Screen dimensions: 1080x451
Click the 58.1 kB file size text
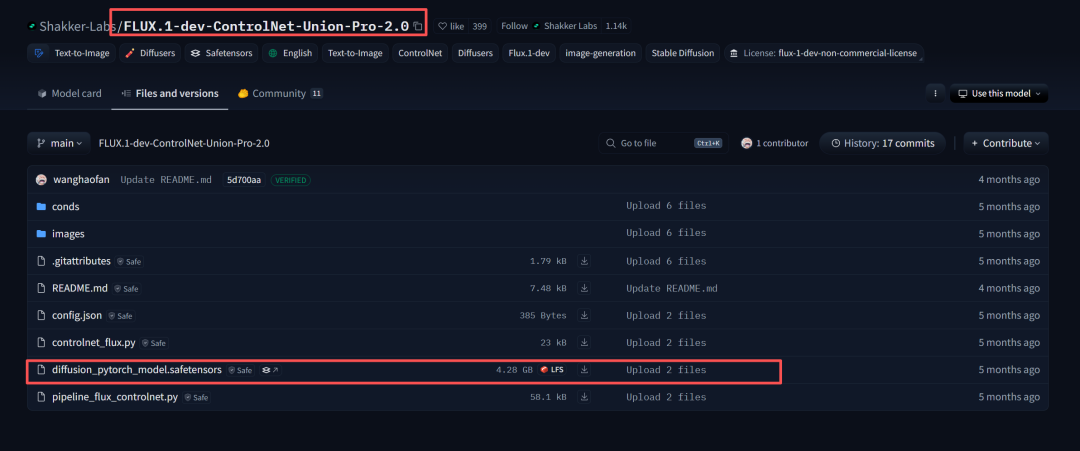click(547, 397)
